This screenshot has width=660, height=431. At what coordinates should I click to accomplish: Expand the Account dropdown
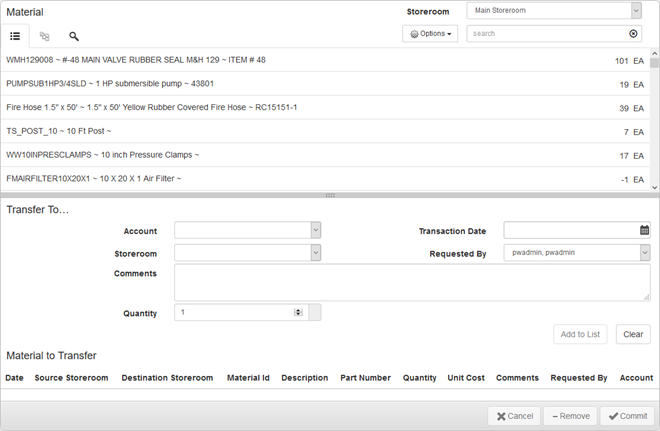tap(315, 230)
